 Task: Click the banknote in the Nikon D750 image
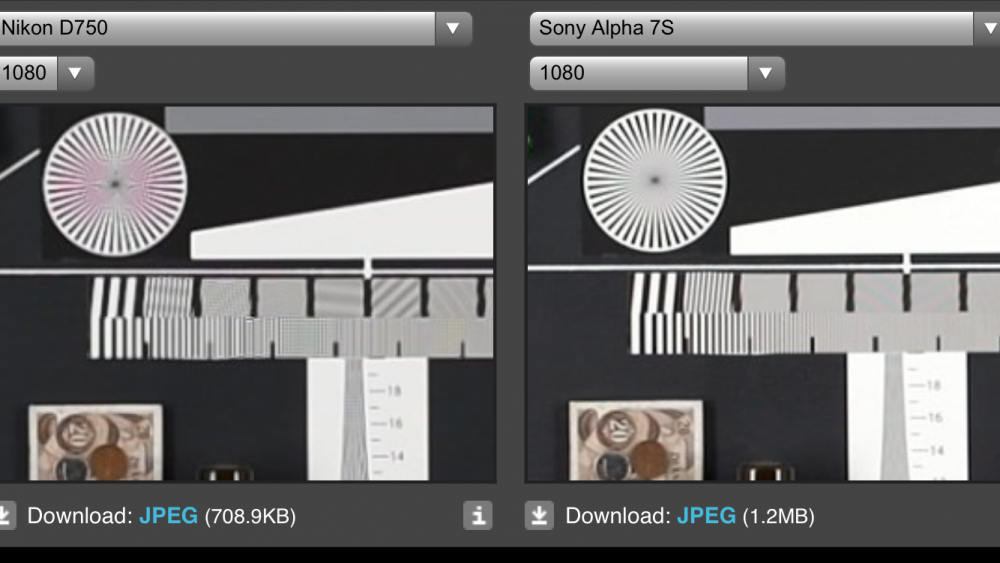click(95, 443)
